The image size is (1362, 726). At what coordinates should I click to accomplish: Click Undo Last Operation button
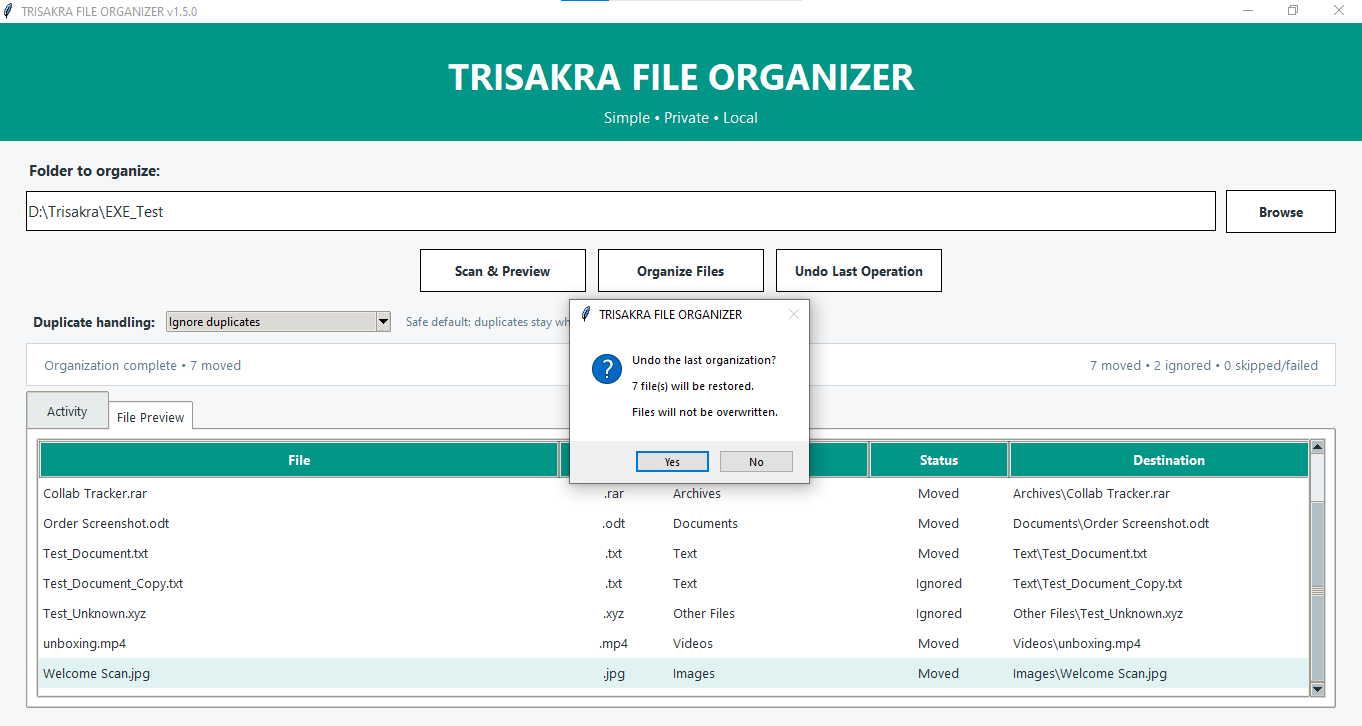click(859, 271)
